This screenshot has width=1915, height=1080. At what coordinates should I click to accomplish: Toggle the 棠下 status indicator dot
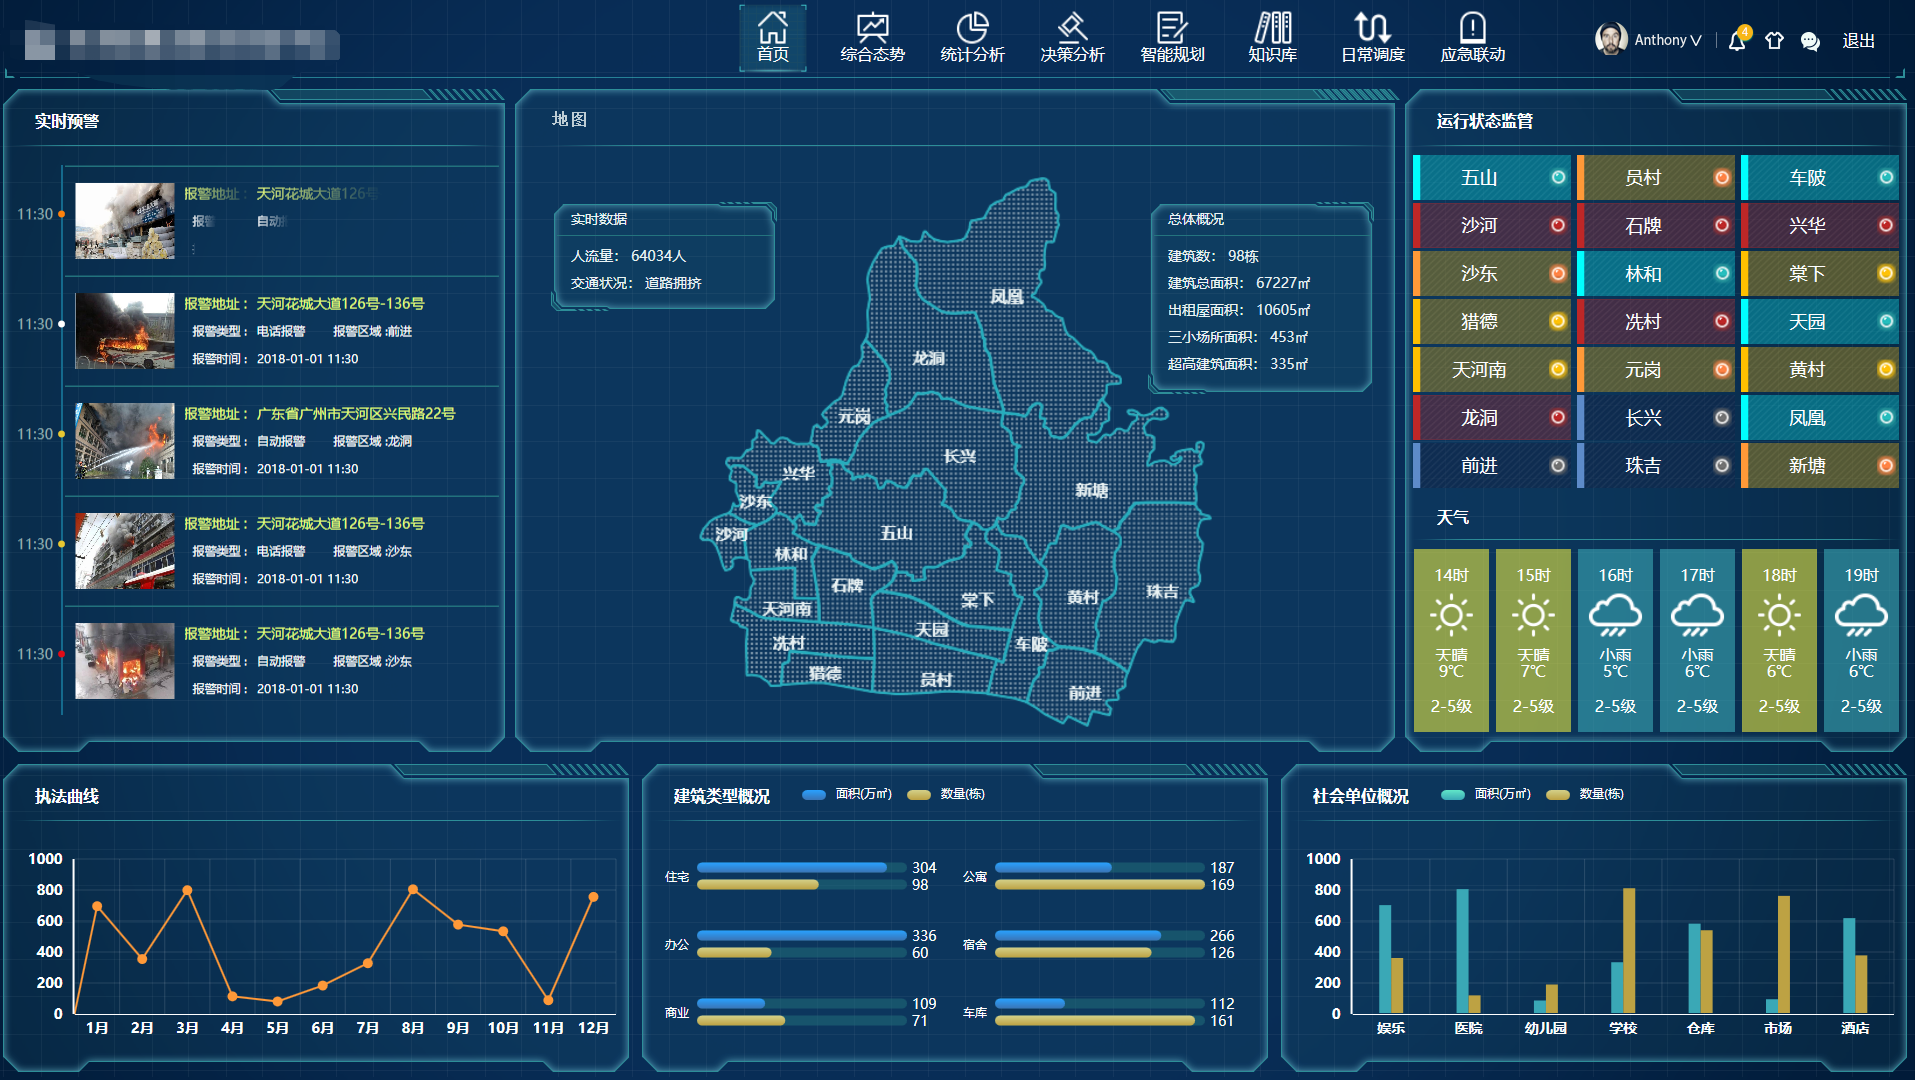click(x=1886, y=273)
